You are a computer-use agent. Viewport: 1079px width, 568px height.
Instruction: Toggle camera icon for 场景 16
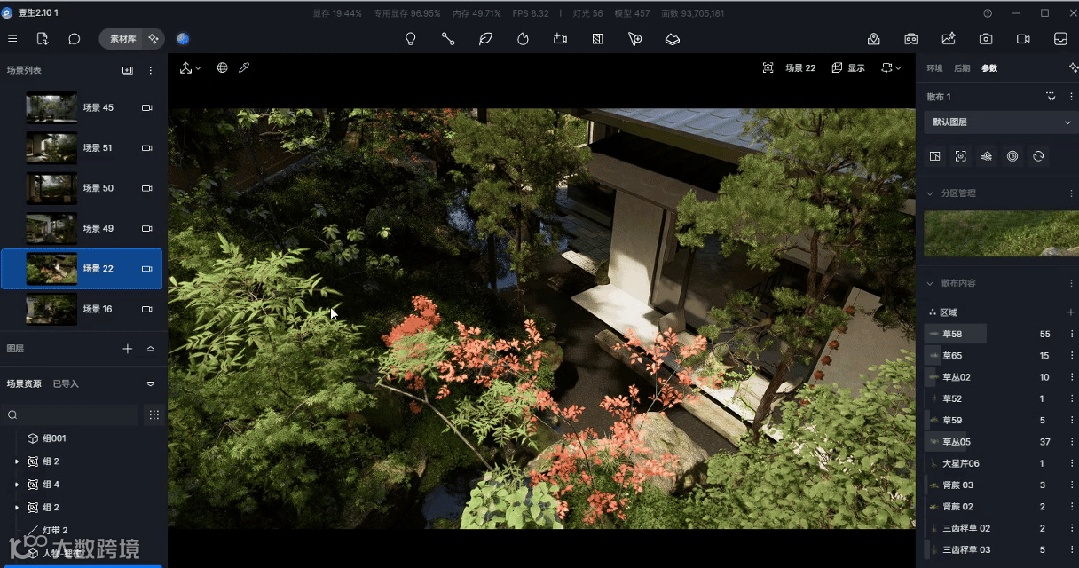147,309
